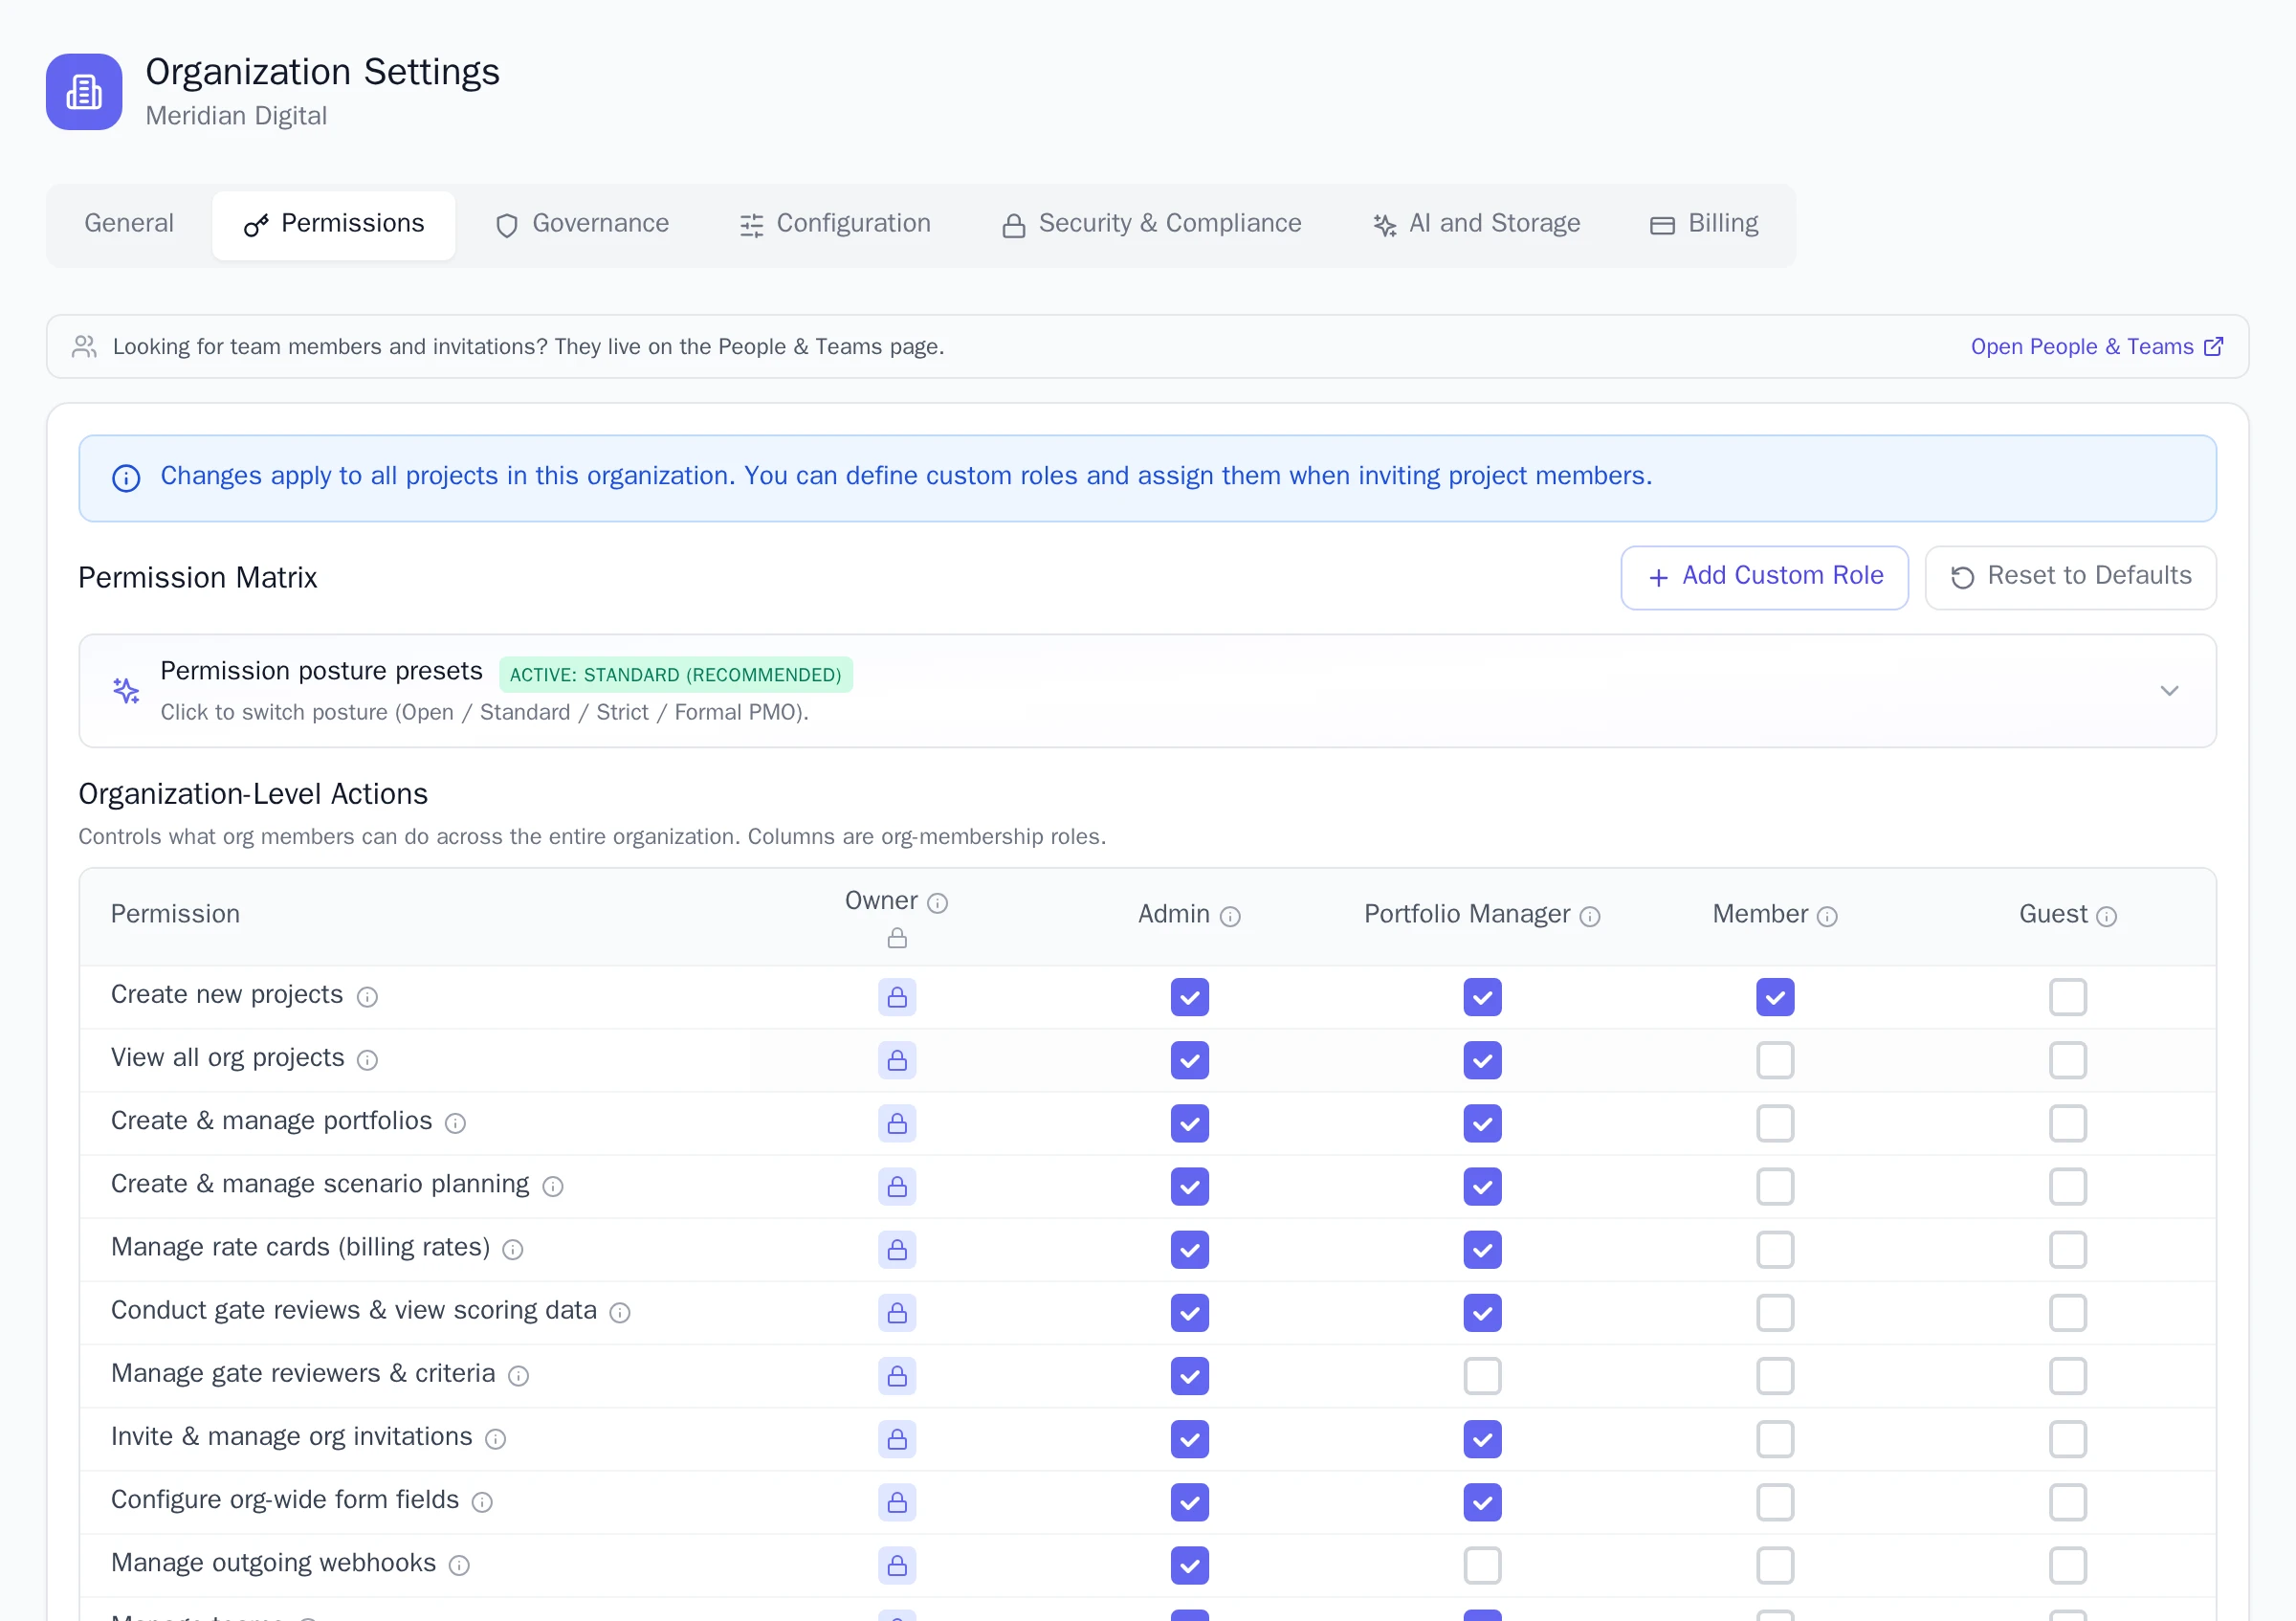The width and height of the screenshot is (2296, 1621).
Task: Click the sparkle icon in posture presets
Action: coord(126,691)
